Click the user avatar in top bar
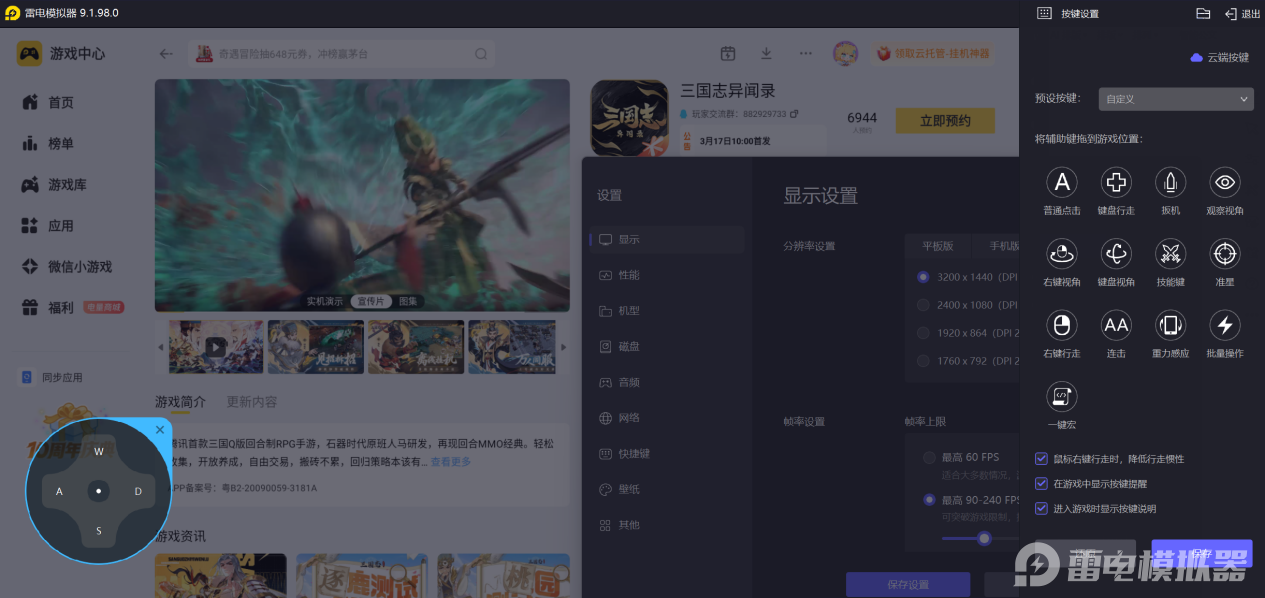Image resolution: width=1265 pixels, height=598 pixels. point(846,54)
